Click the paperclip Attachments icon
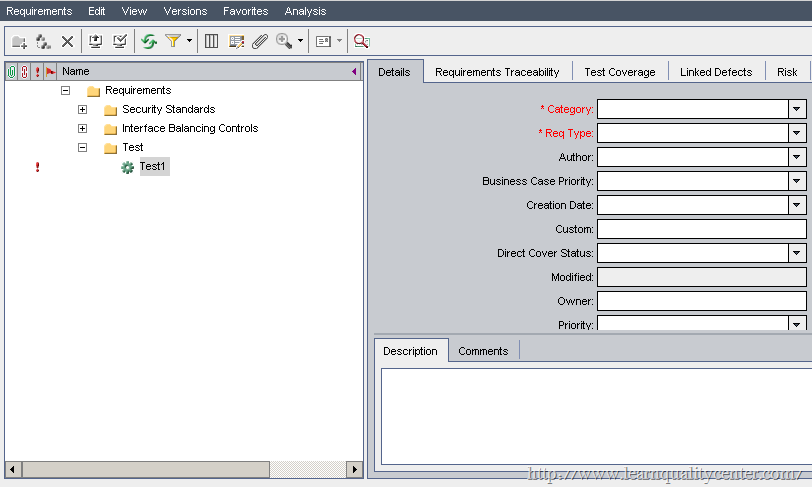The height and width of the screenshot is (487, 812). pos(259,41)
